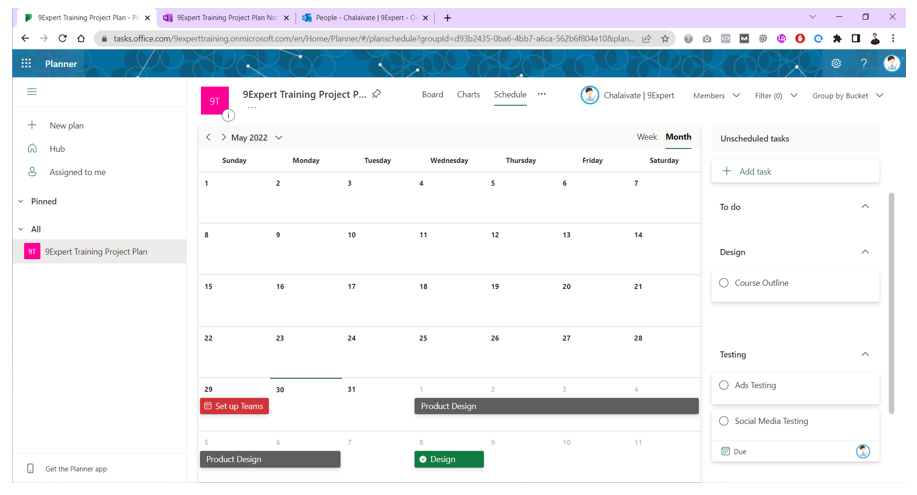Viewport: 917px width, 495px height.
Task: Open the red Set up Teams task
Action: click(x=234, y=406)
